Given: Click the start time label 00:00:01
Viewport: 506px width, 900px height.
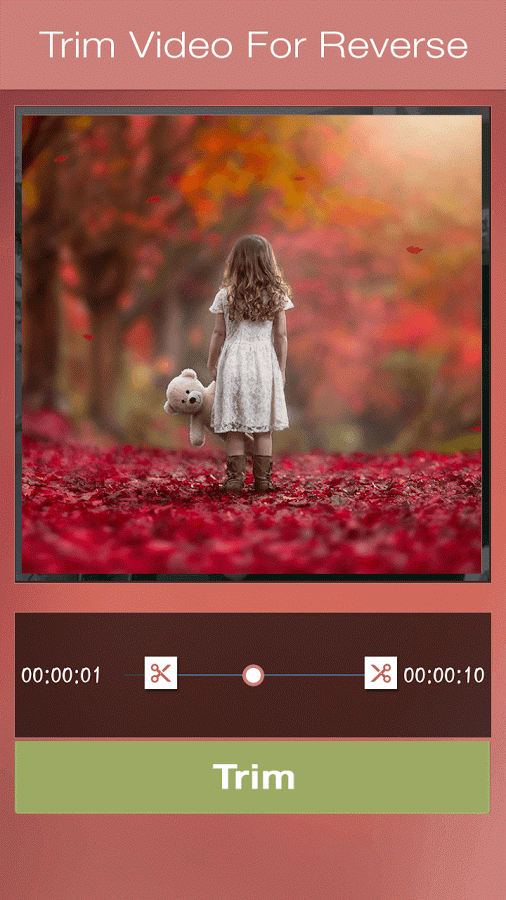Looking at the screenshot, I should pyautogui.click(x=61, y=675).
